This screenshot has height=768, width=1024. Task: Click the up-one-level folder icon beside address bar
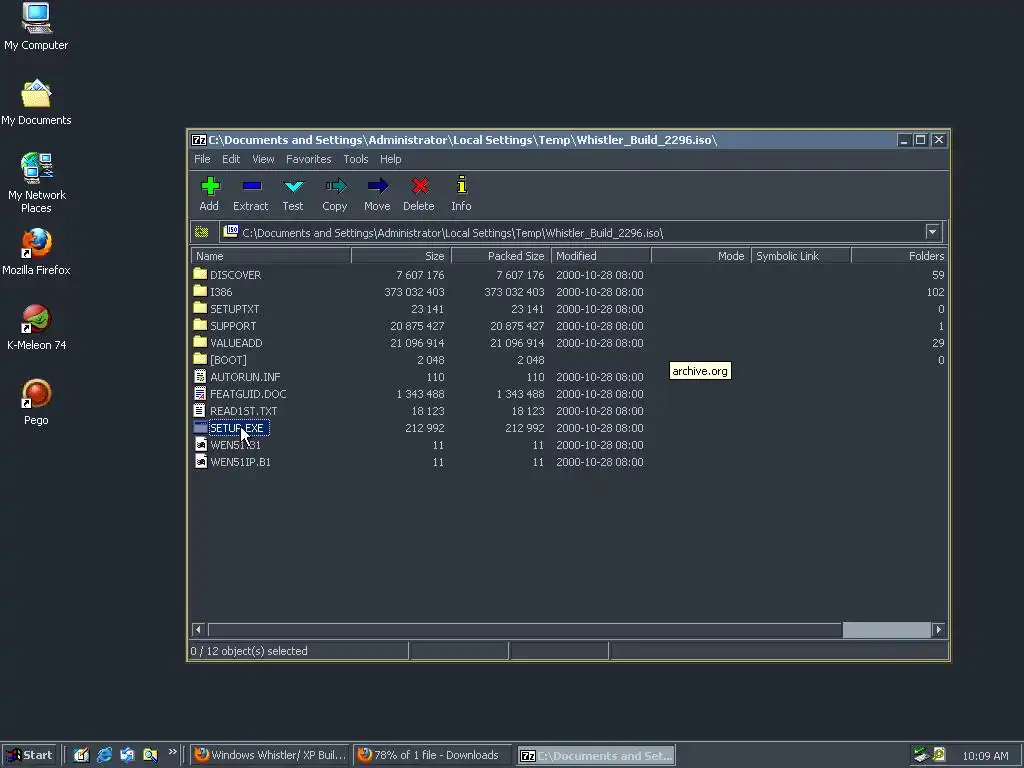tap(202, 232)
